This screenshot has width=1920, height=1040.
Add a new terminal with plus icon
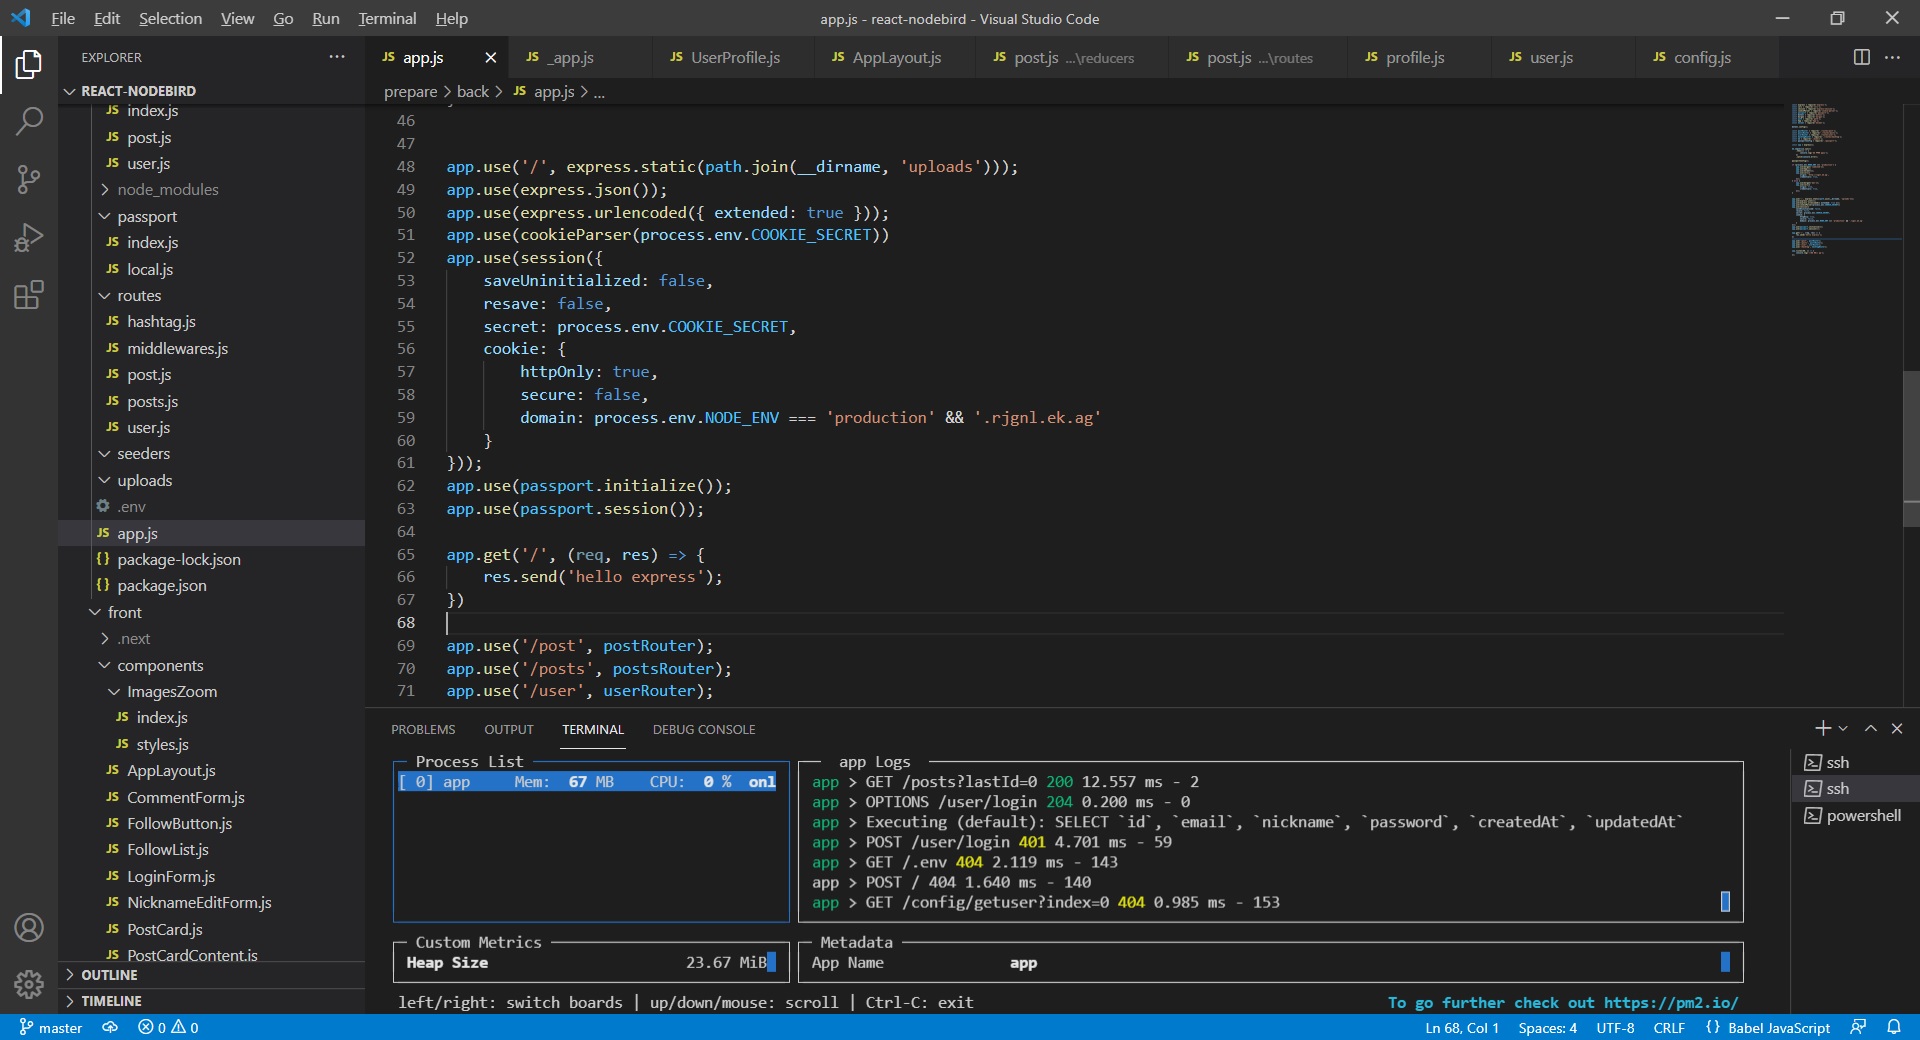(1822, 729)
